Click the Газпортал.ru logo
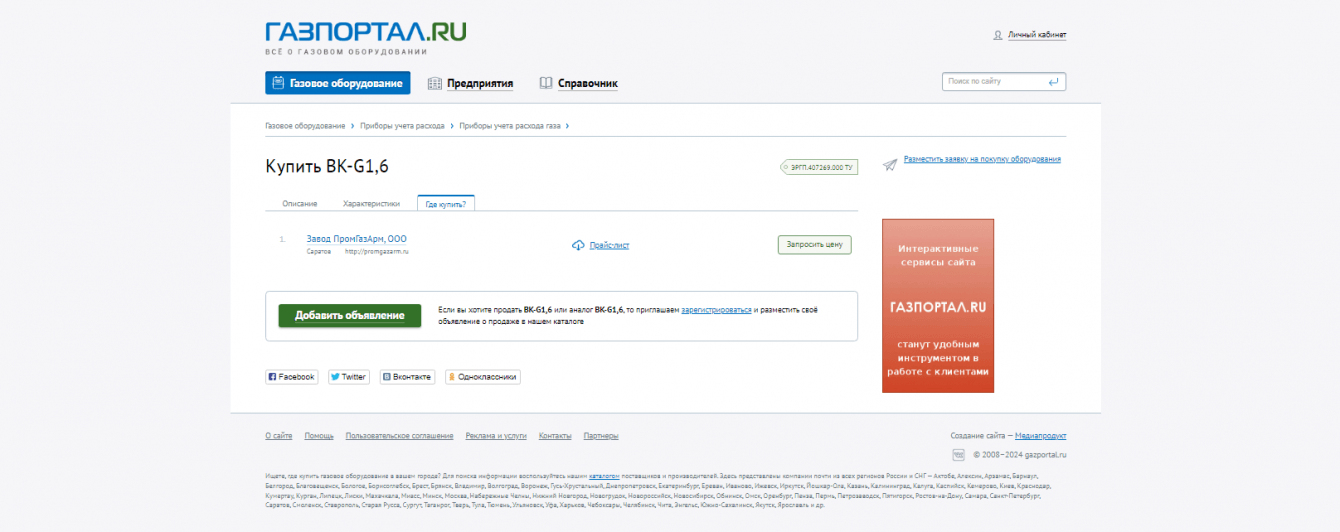Viewport: 1340px width, 532px height. click(365, 31)
